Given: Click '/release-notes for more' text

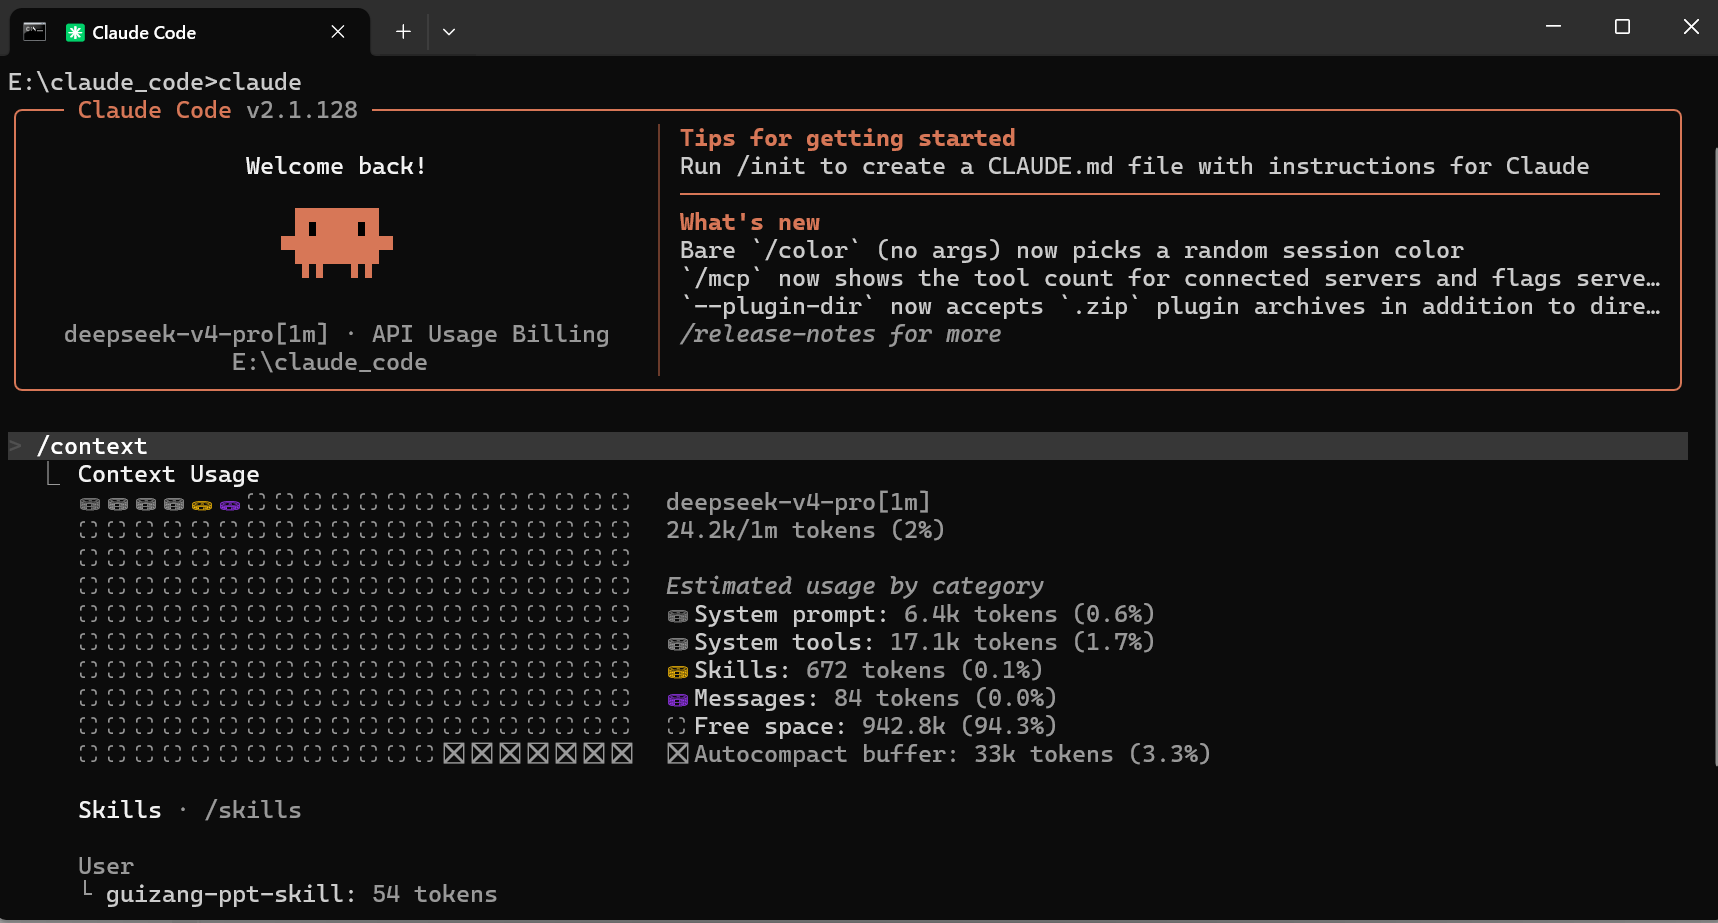Looking at the screenshot, I should tap(841, 334).
